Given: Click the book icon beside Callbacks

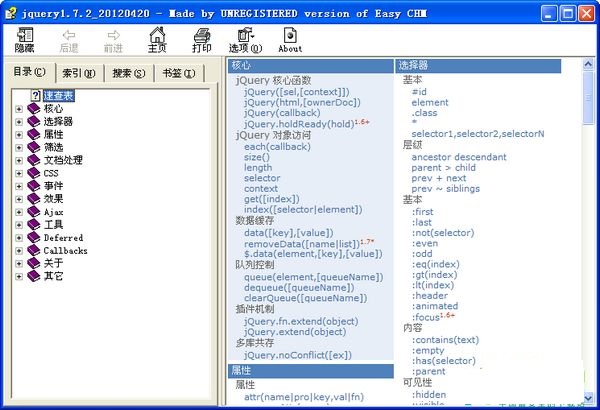Looking at the screenshot, I should 34,250.
